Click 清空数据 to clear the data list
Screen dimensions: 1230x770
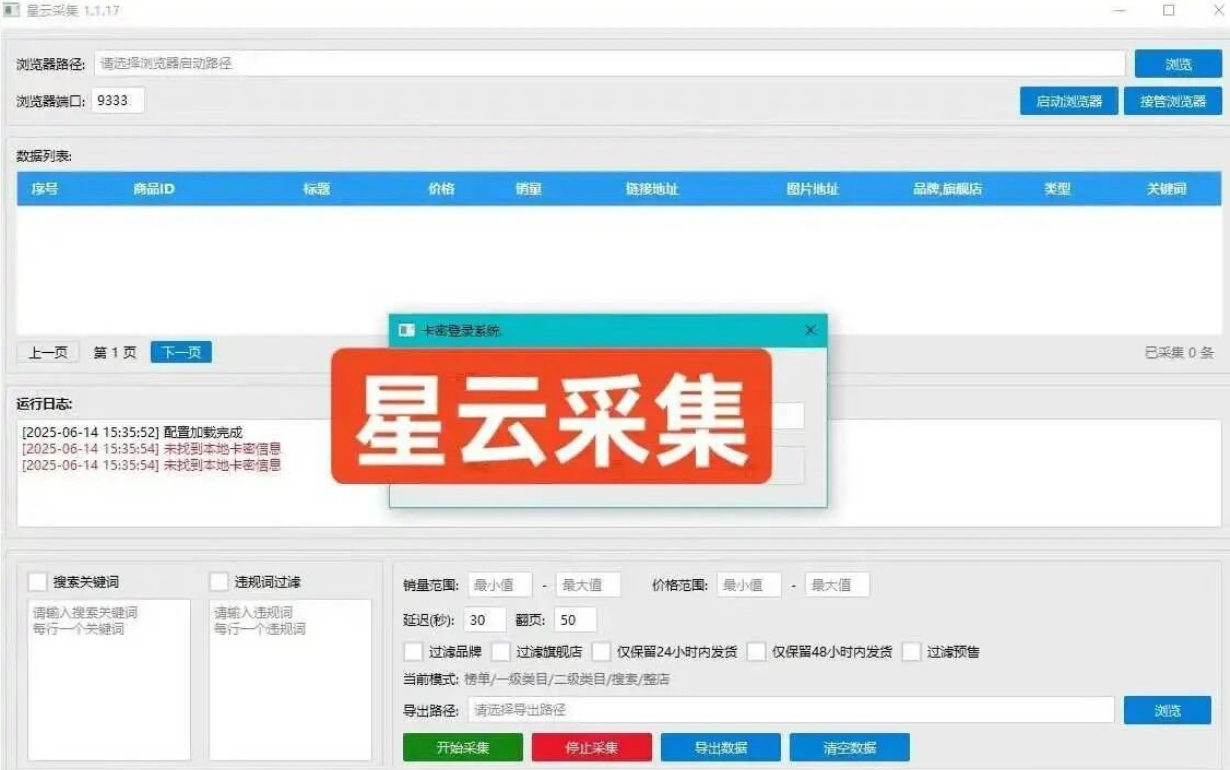point(851,746)
